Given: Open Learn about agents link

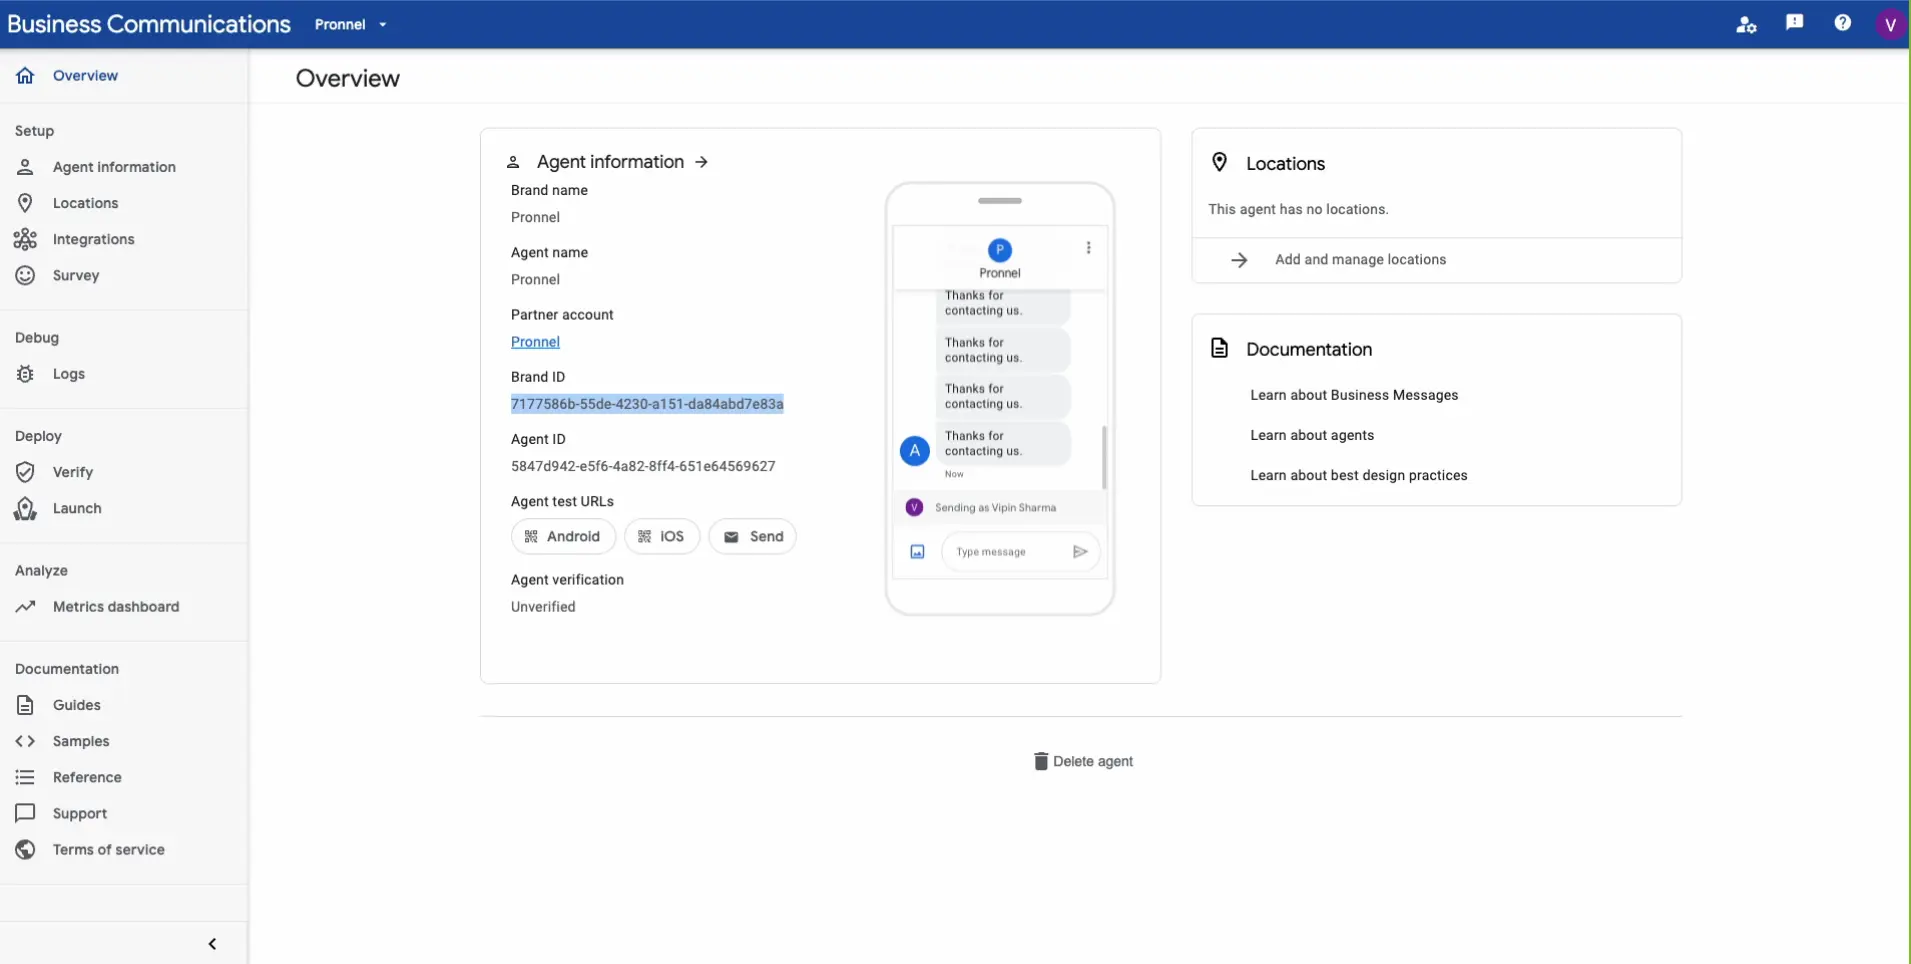Looking at the screenshot, I should point(1312,435).
